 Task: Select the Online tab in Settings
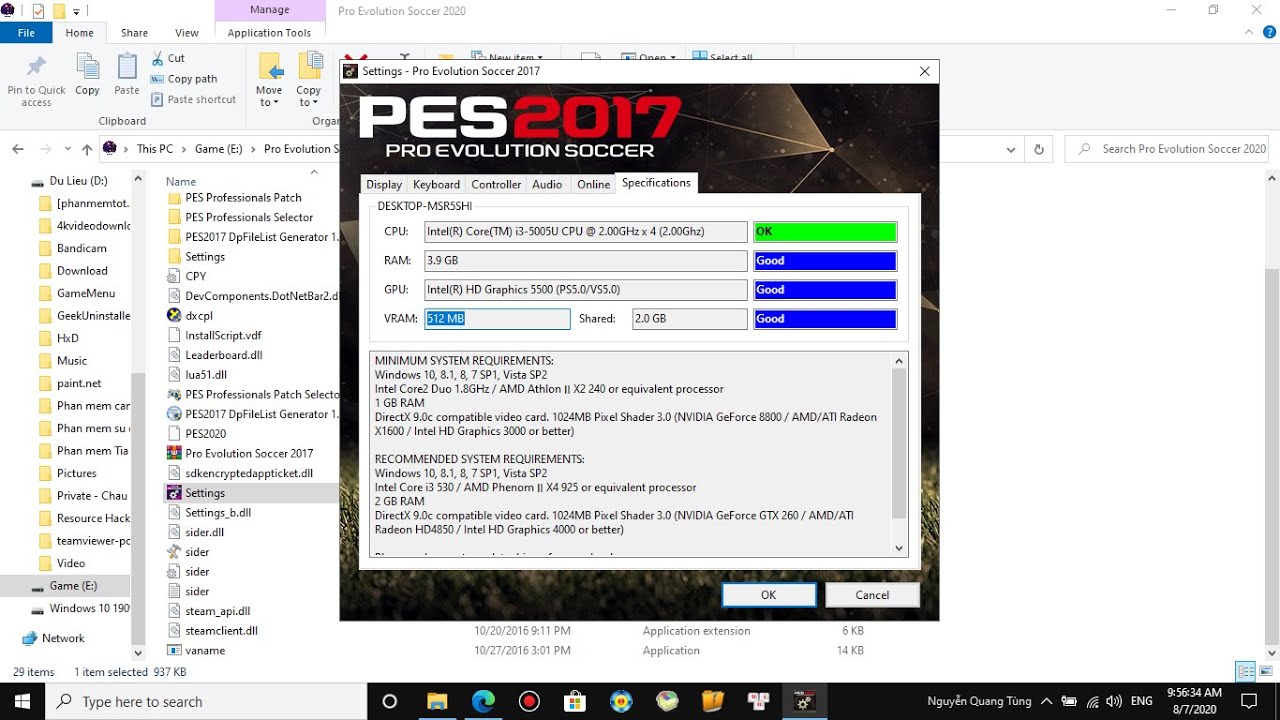click(593, 184)
